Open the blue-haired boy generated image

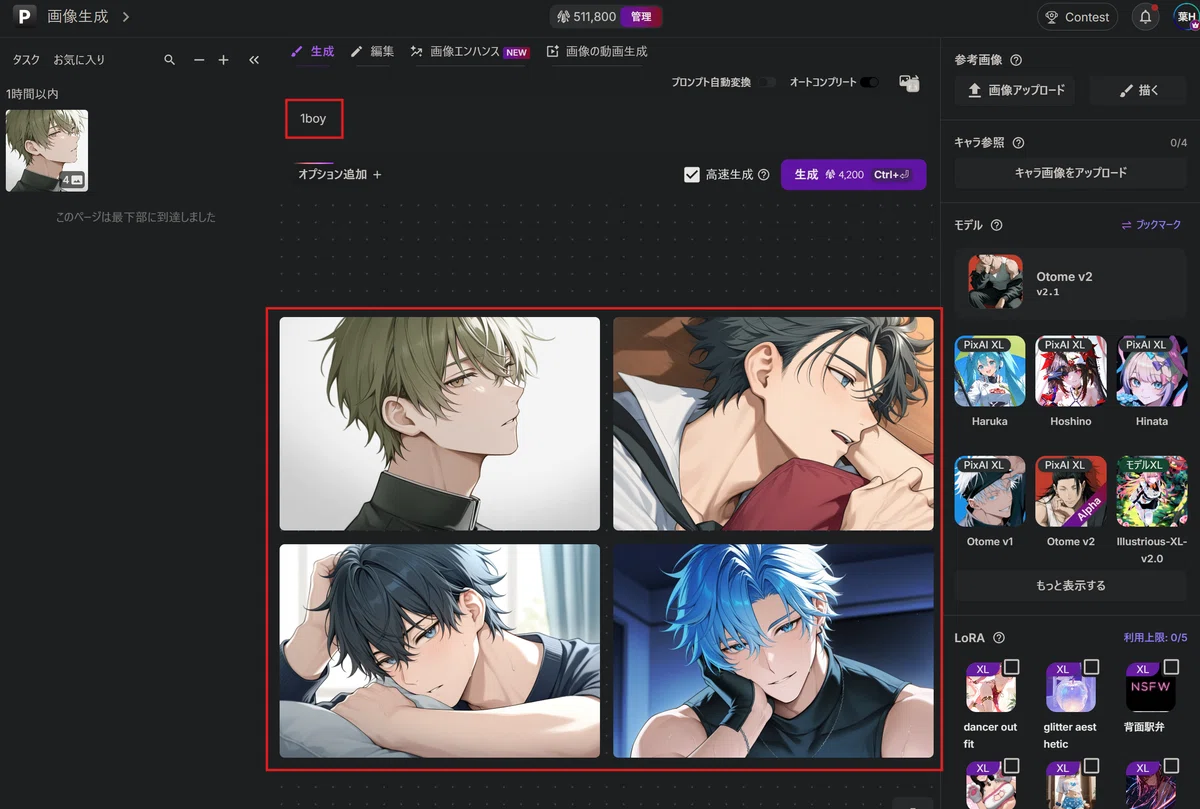click(x=773, y=651)
